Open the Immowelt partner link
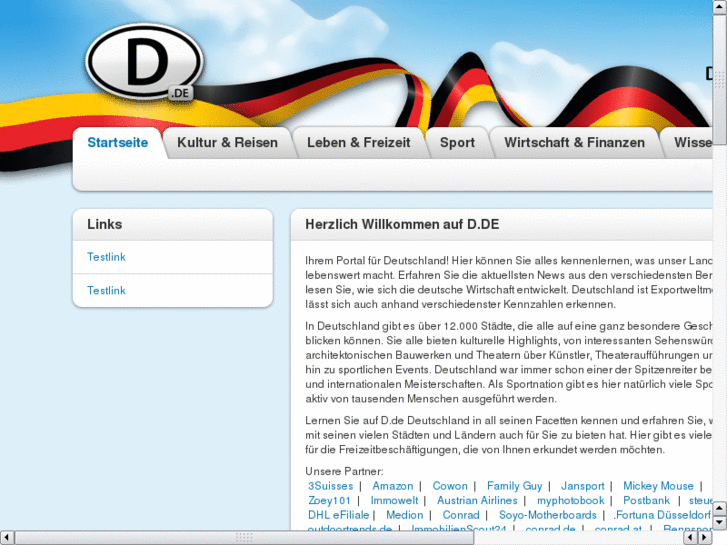This screenshot has width=727, height=545. pyautogui.click(x=394, y=500)
